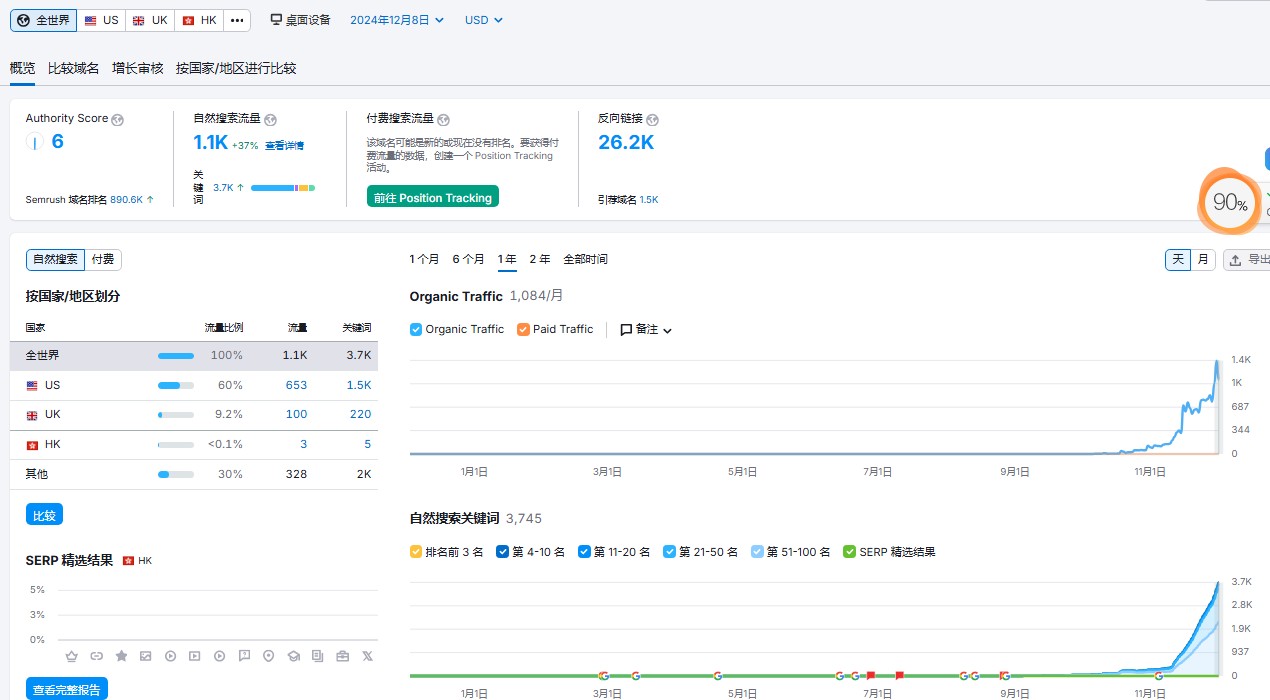Click the desktop monitor icon by 桌面设备
Viewport: 1270px width, 700px height.
pos(276,20)
